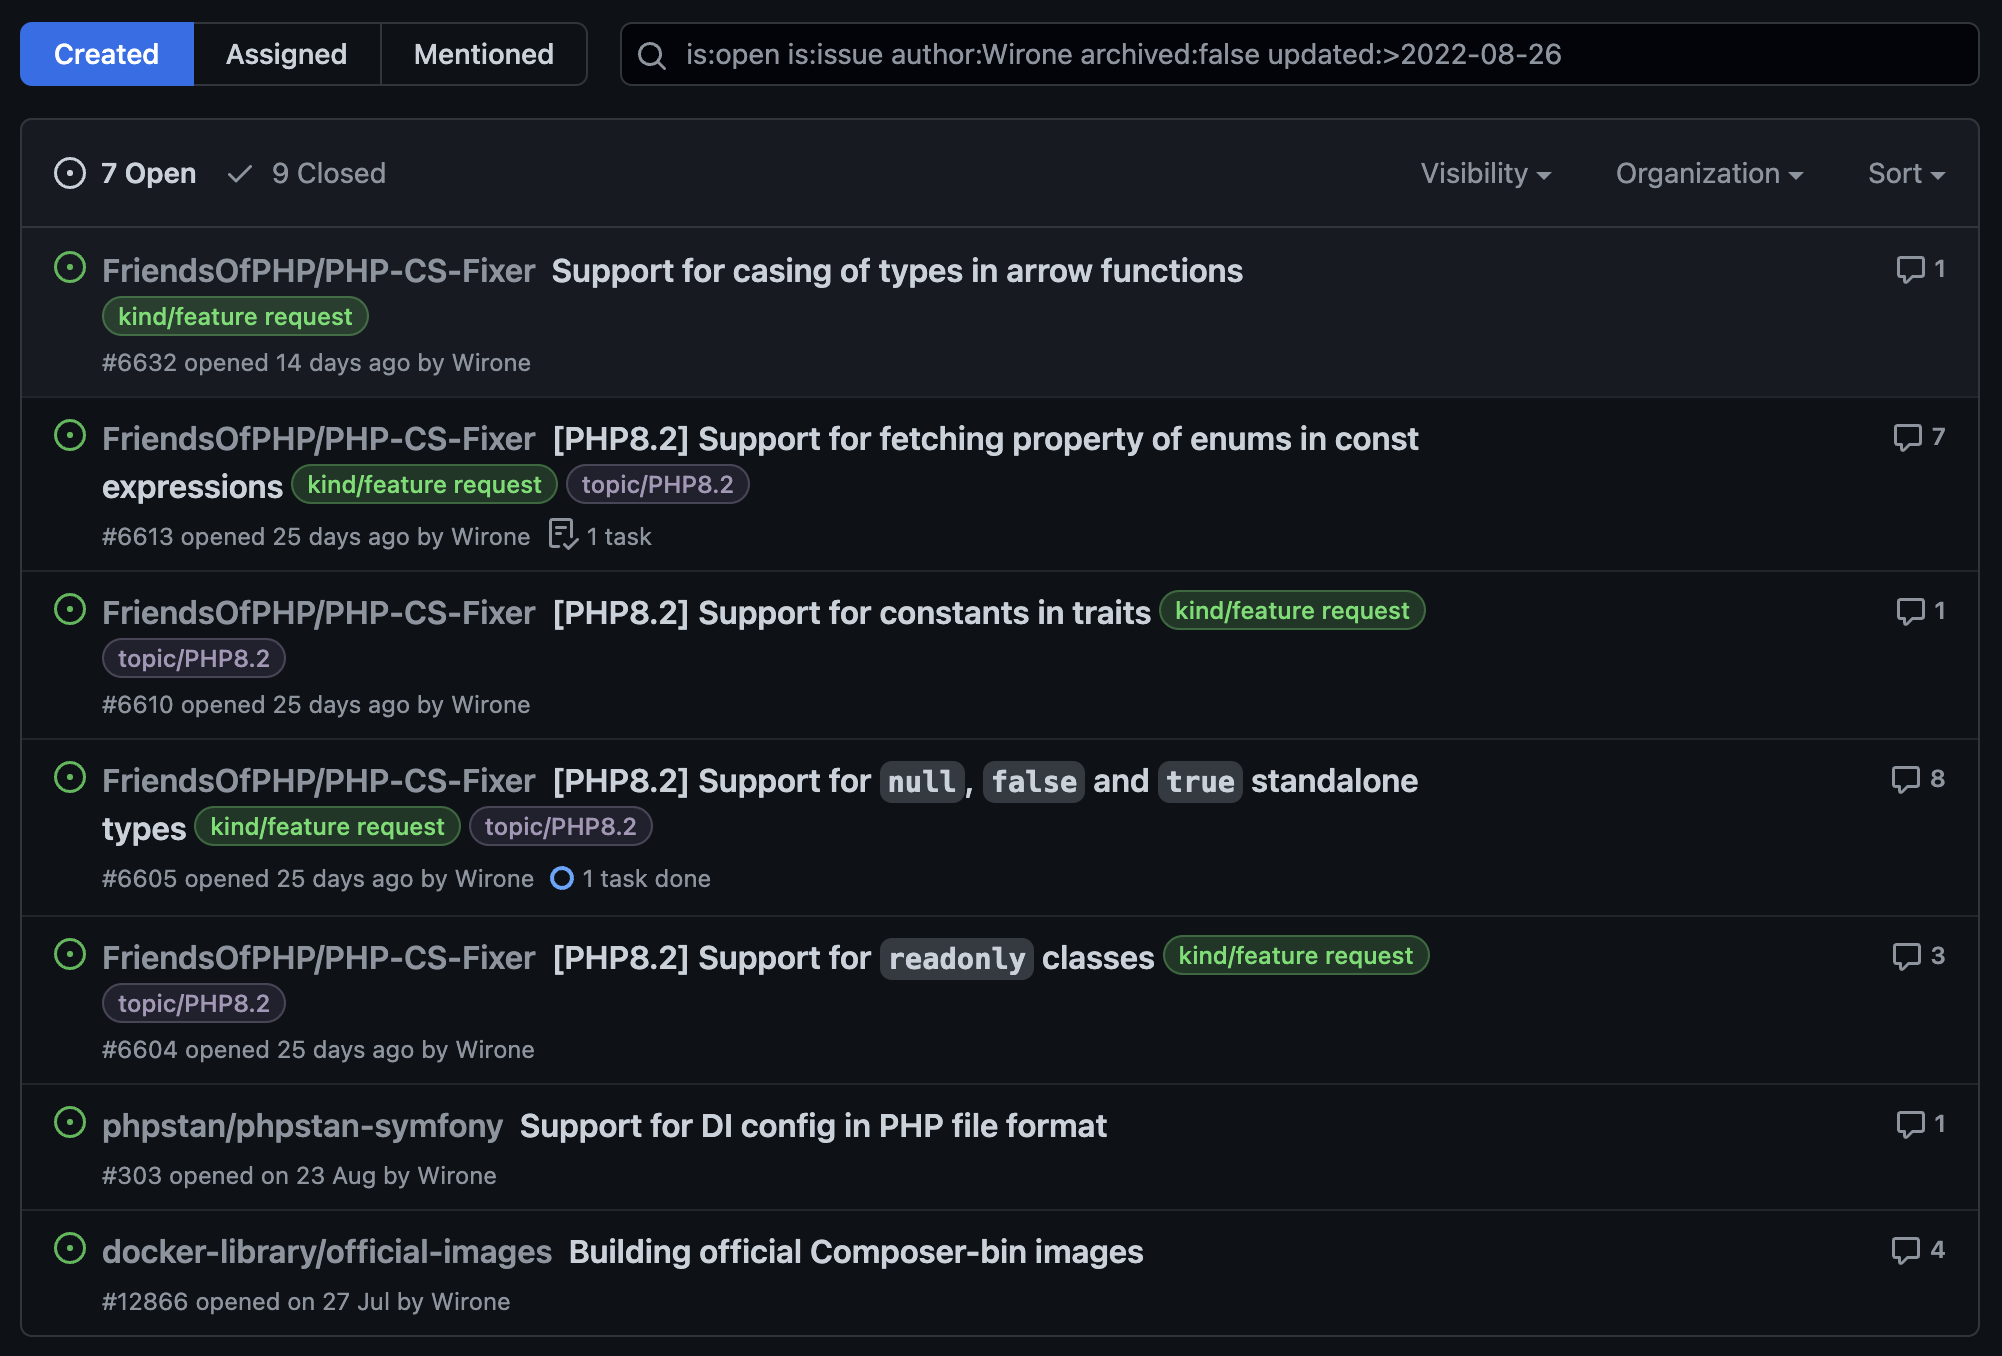
Task: Click open status icon for phpstan issue #303
Action: tap(70, 1123)
